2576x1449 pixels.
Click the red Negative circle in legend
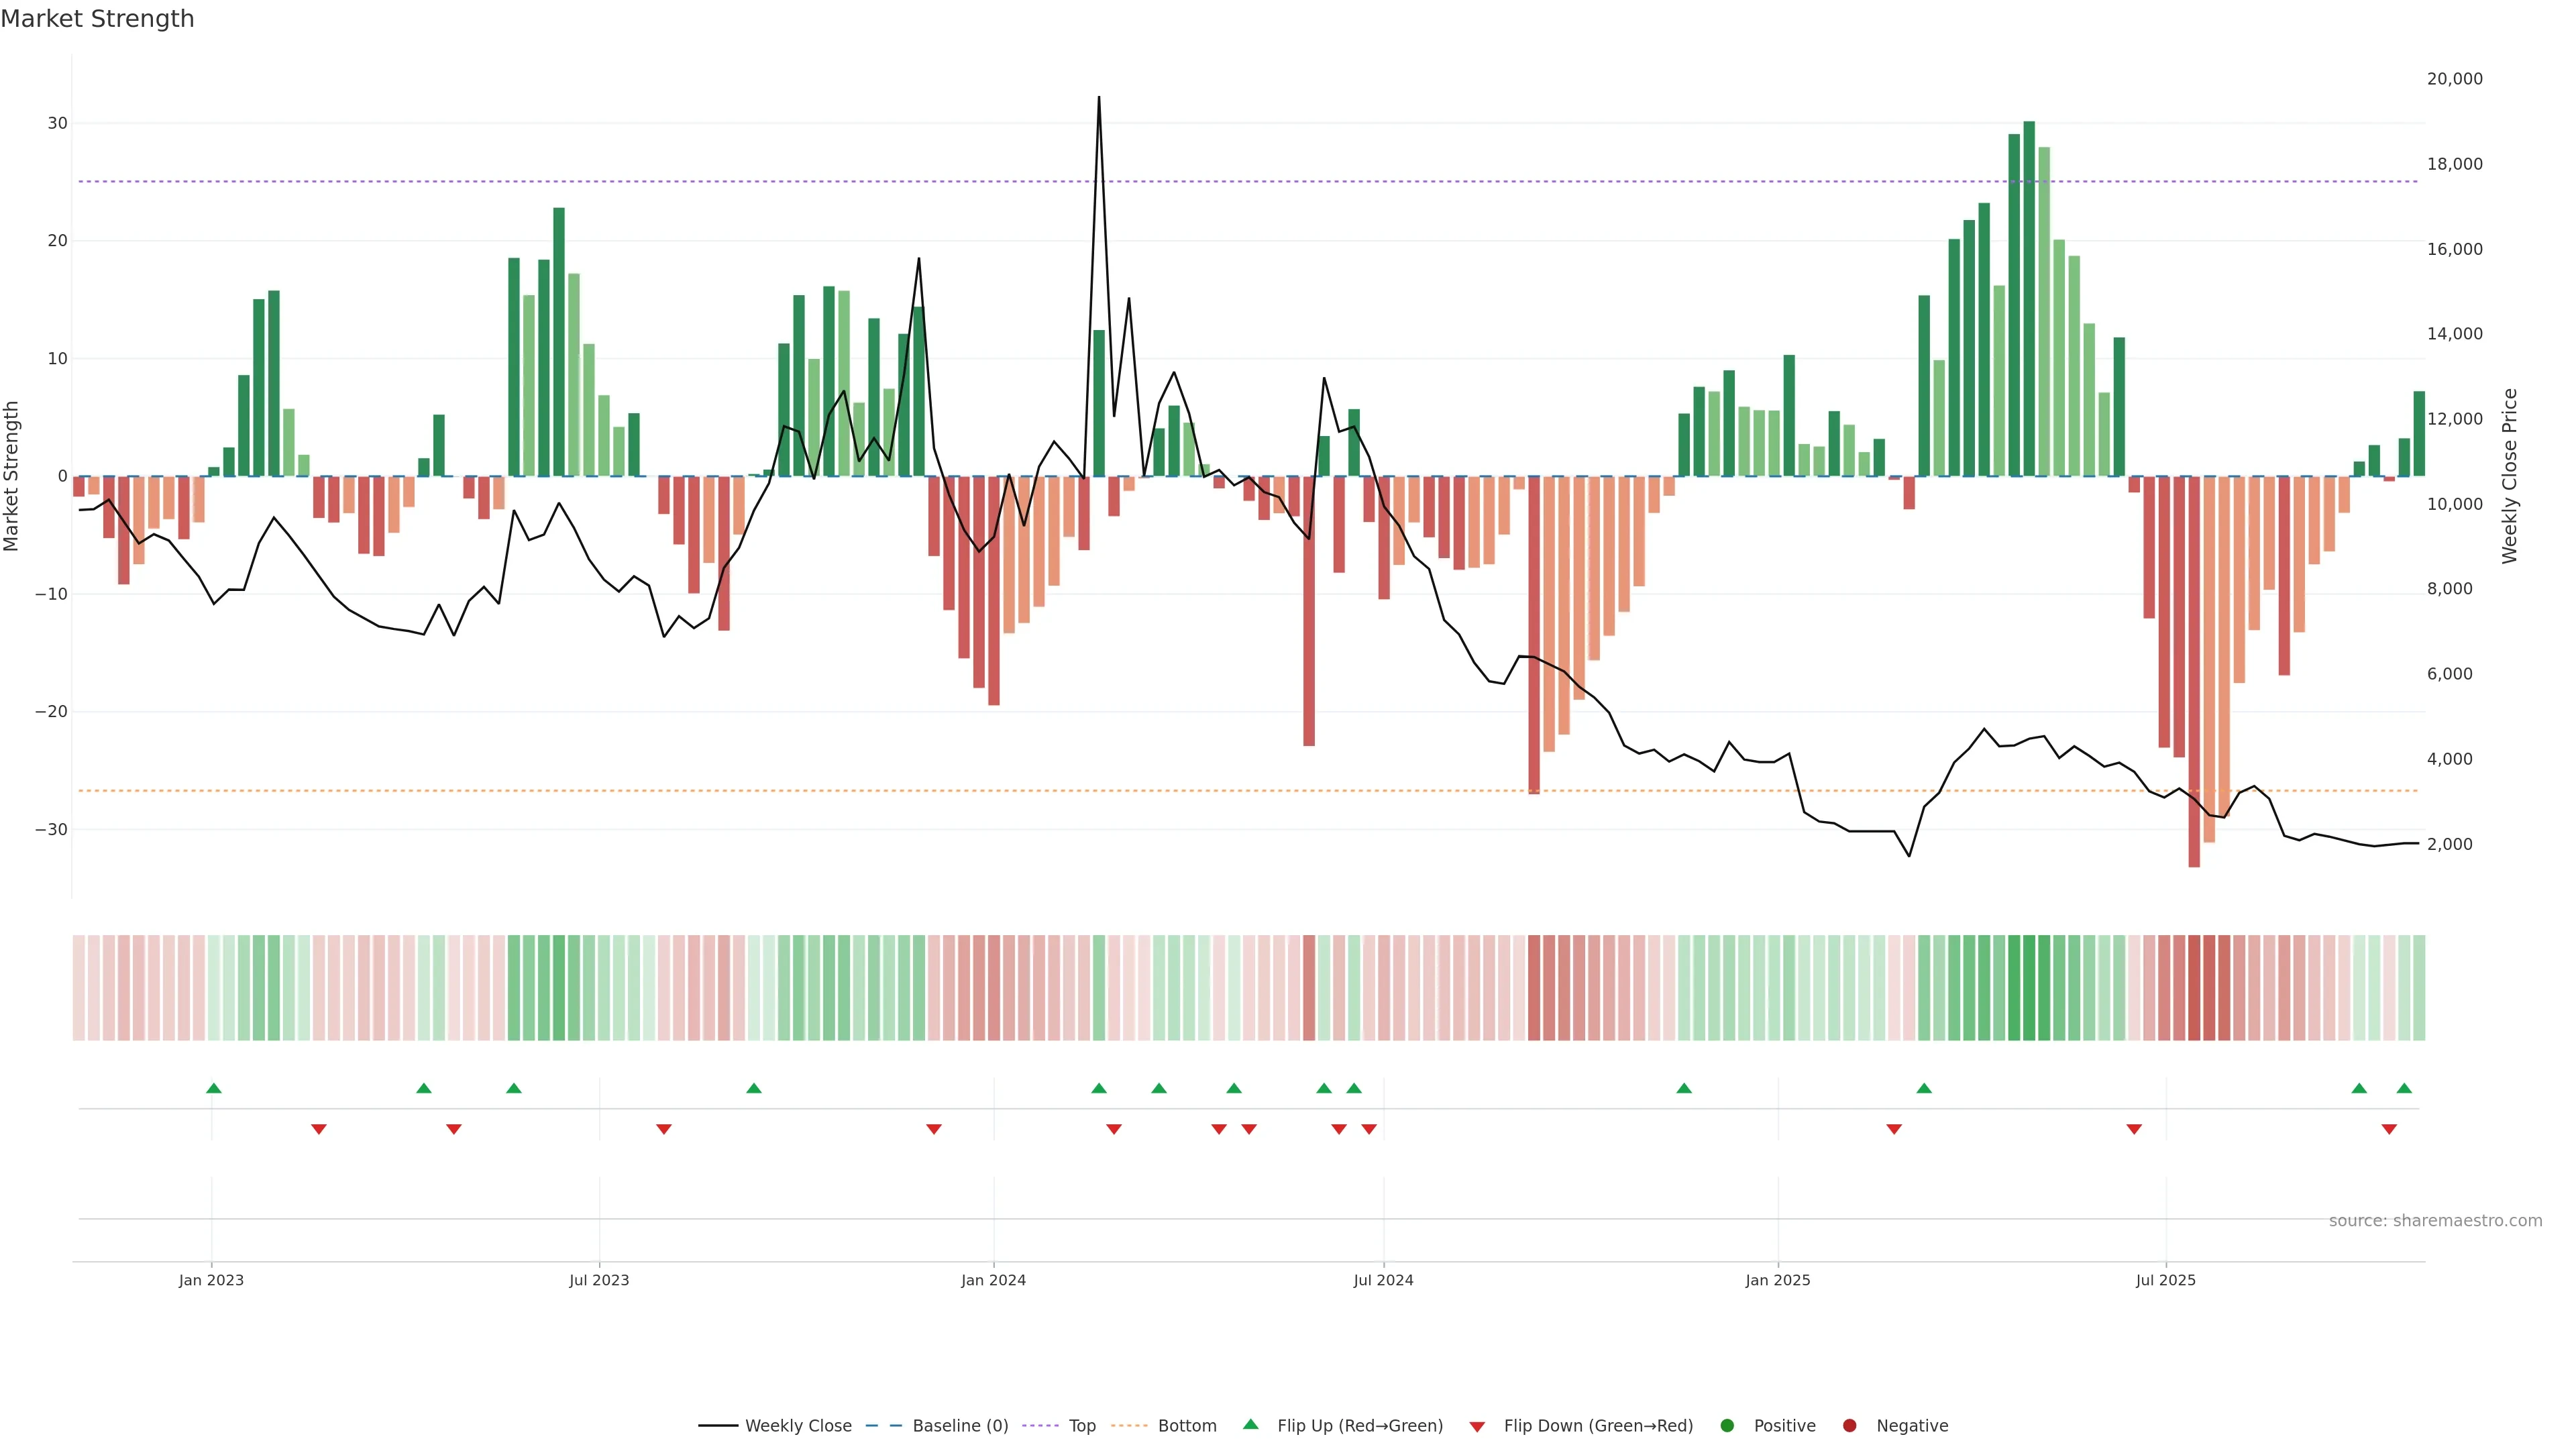coord(1849,1425)
